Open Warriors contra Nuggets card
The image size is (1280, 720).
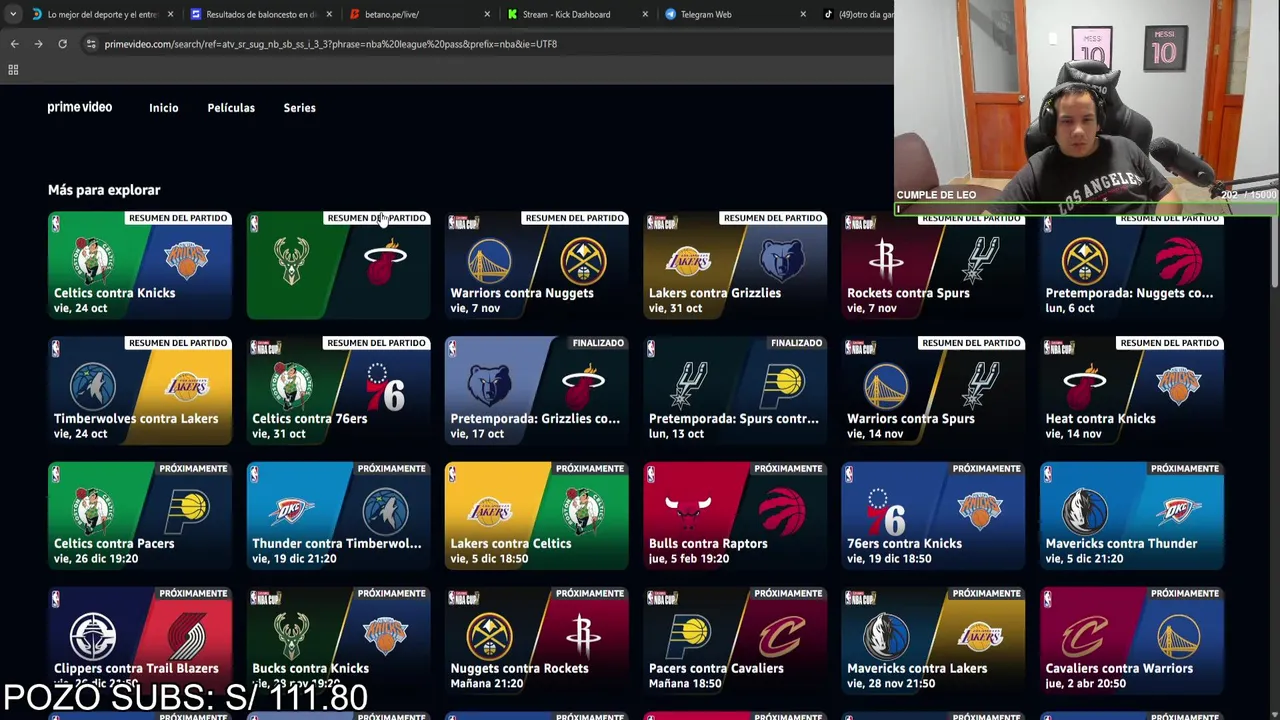pos(537,264)
